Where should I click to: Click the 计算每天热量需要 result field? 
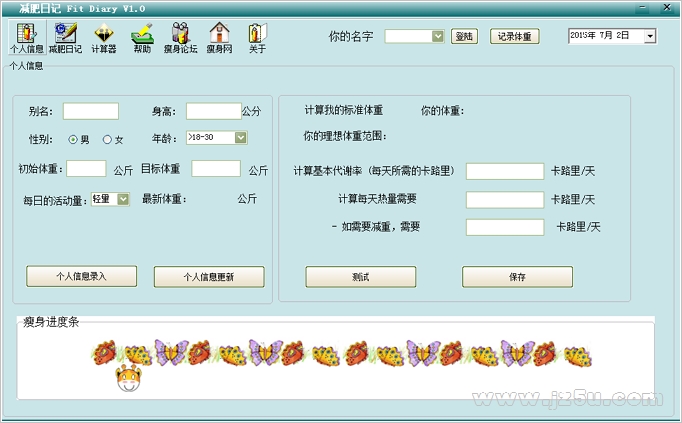click(505, 200)
